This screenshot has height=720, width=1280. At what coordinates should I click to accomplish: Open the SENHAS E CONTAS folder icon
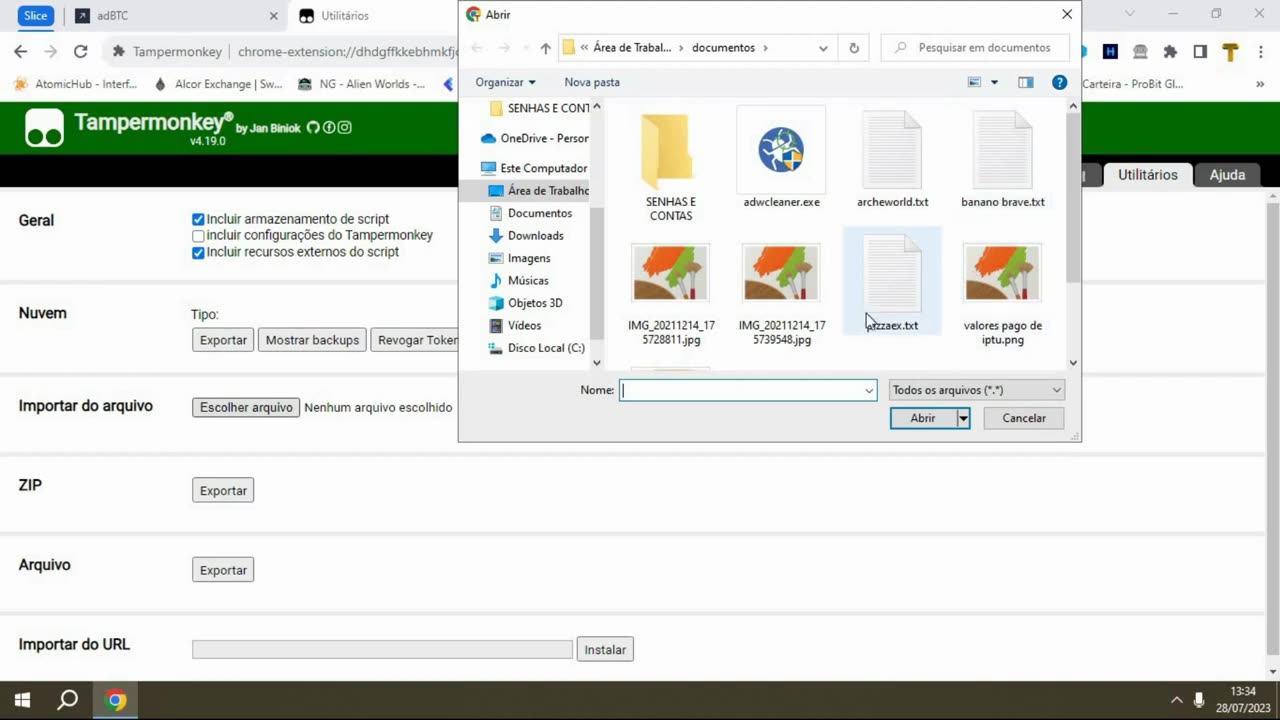click(x=667, y=151)
